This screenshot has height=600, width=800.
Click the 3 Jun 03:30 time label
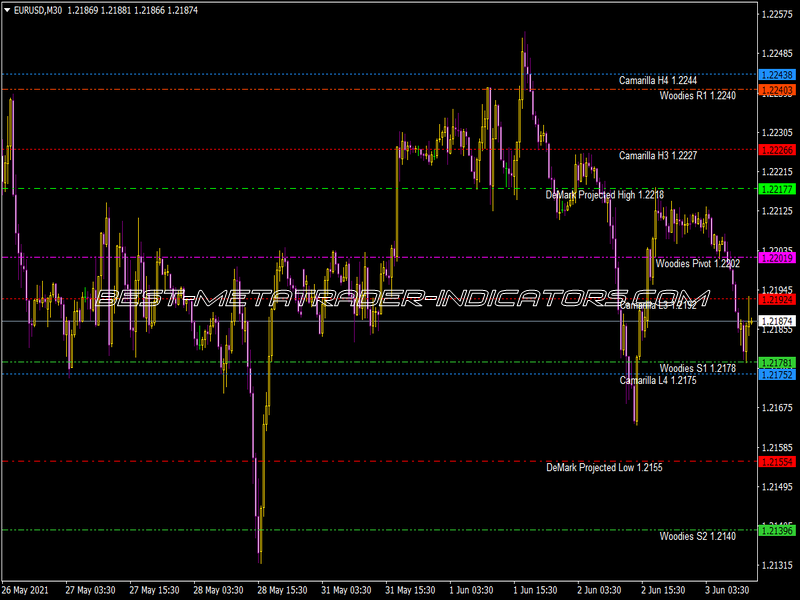(728, 590)
